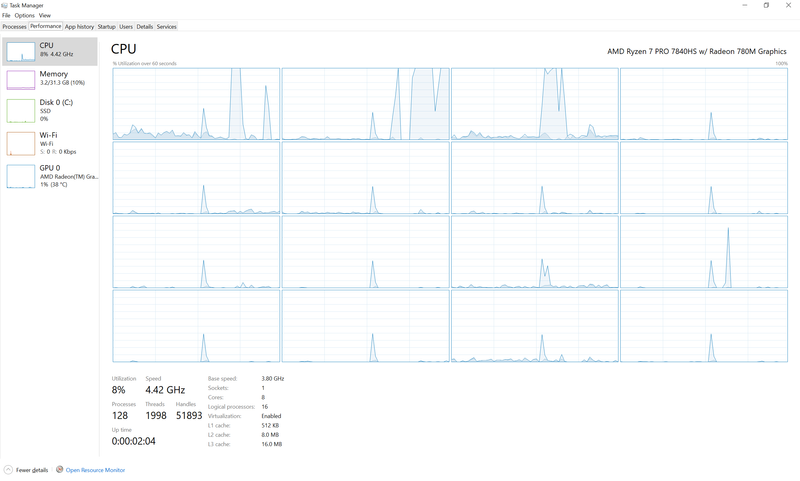The width and height of the screenshot is (800, 481).
Task: Select Memory mini graph thumbnail in sidebar
Action: click(x=21, y=80)
